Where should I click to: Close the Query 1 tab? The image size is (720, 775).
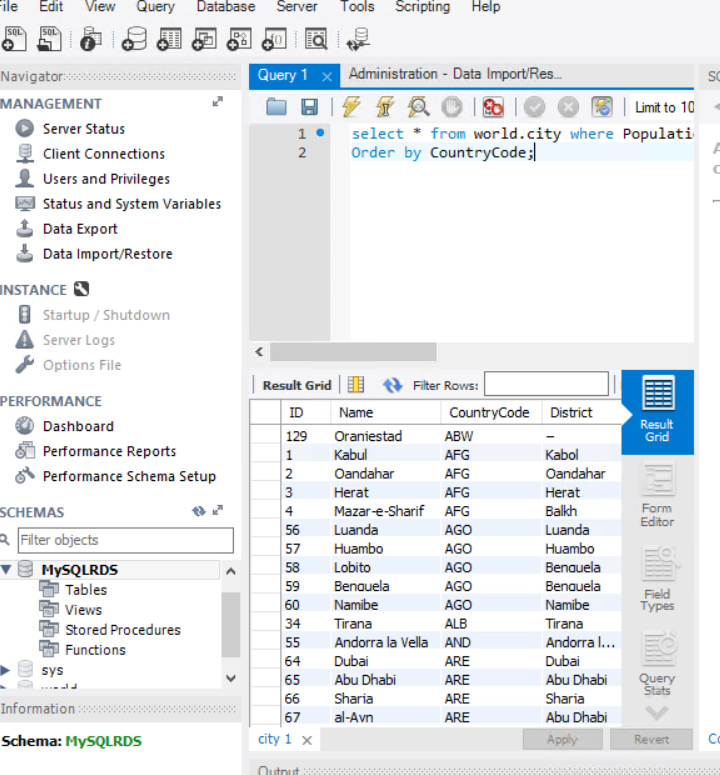(x=327, y=77)
